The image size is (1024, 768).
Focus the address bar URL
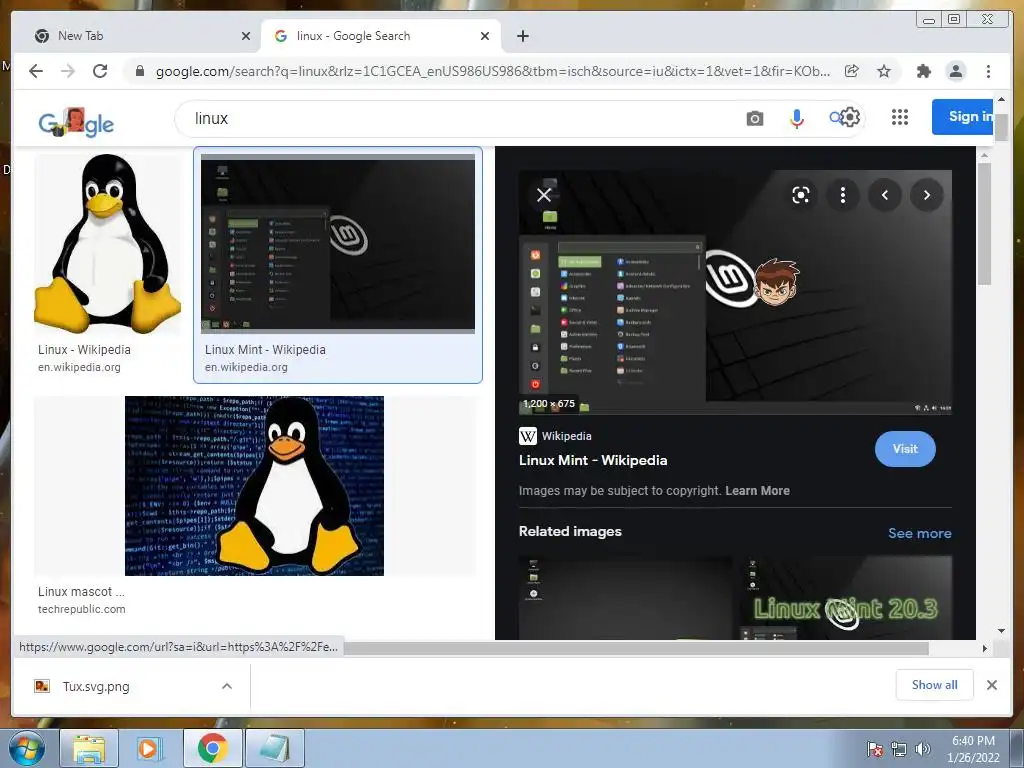(493, 71)
